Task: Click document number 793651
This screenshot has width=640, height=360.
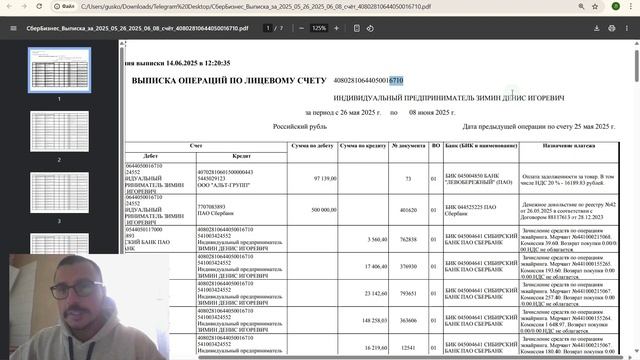Action: click(x=408, y=293)
